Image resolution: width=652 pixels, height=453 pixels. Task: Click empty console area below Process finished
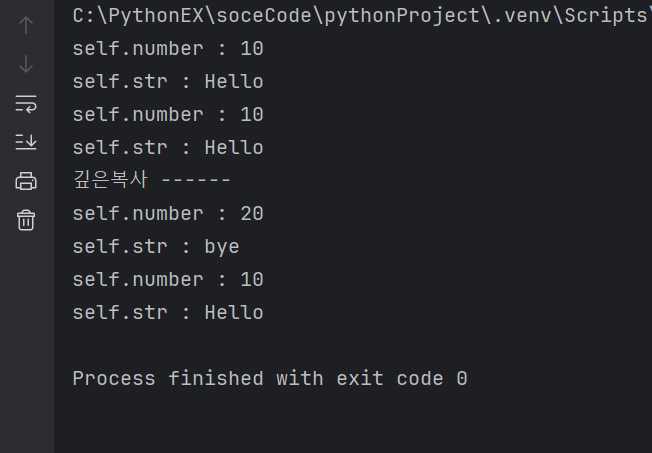[x=353, y=422]
